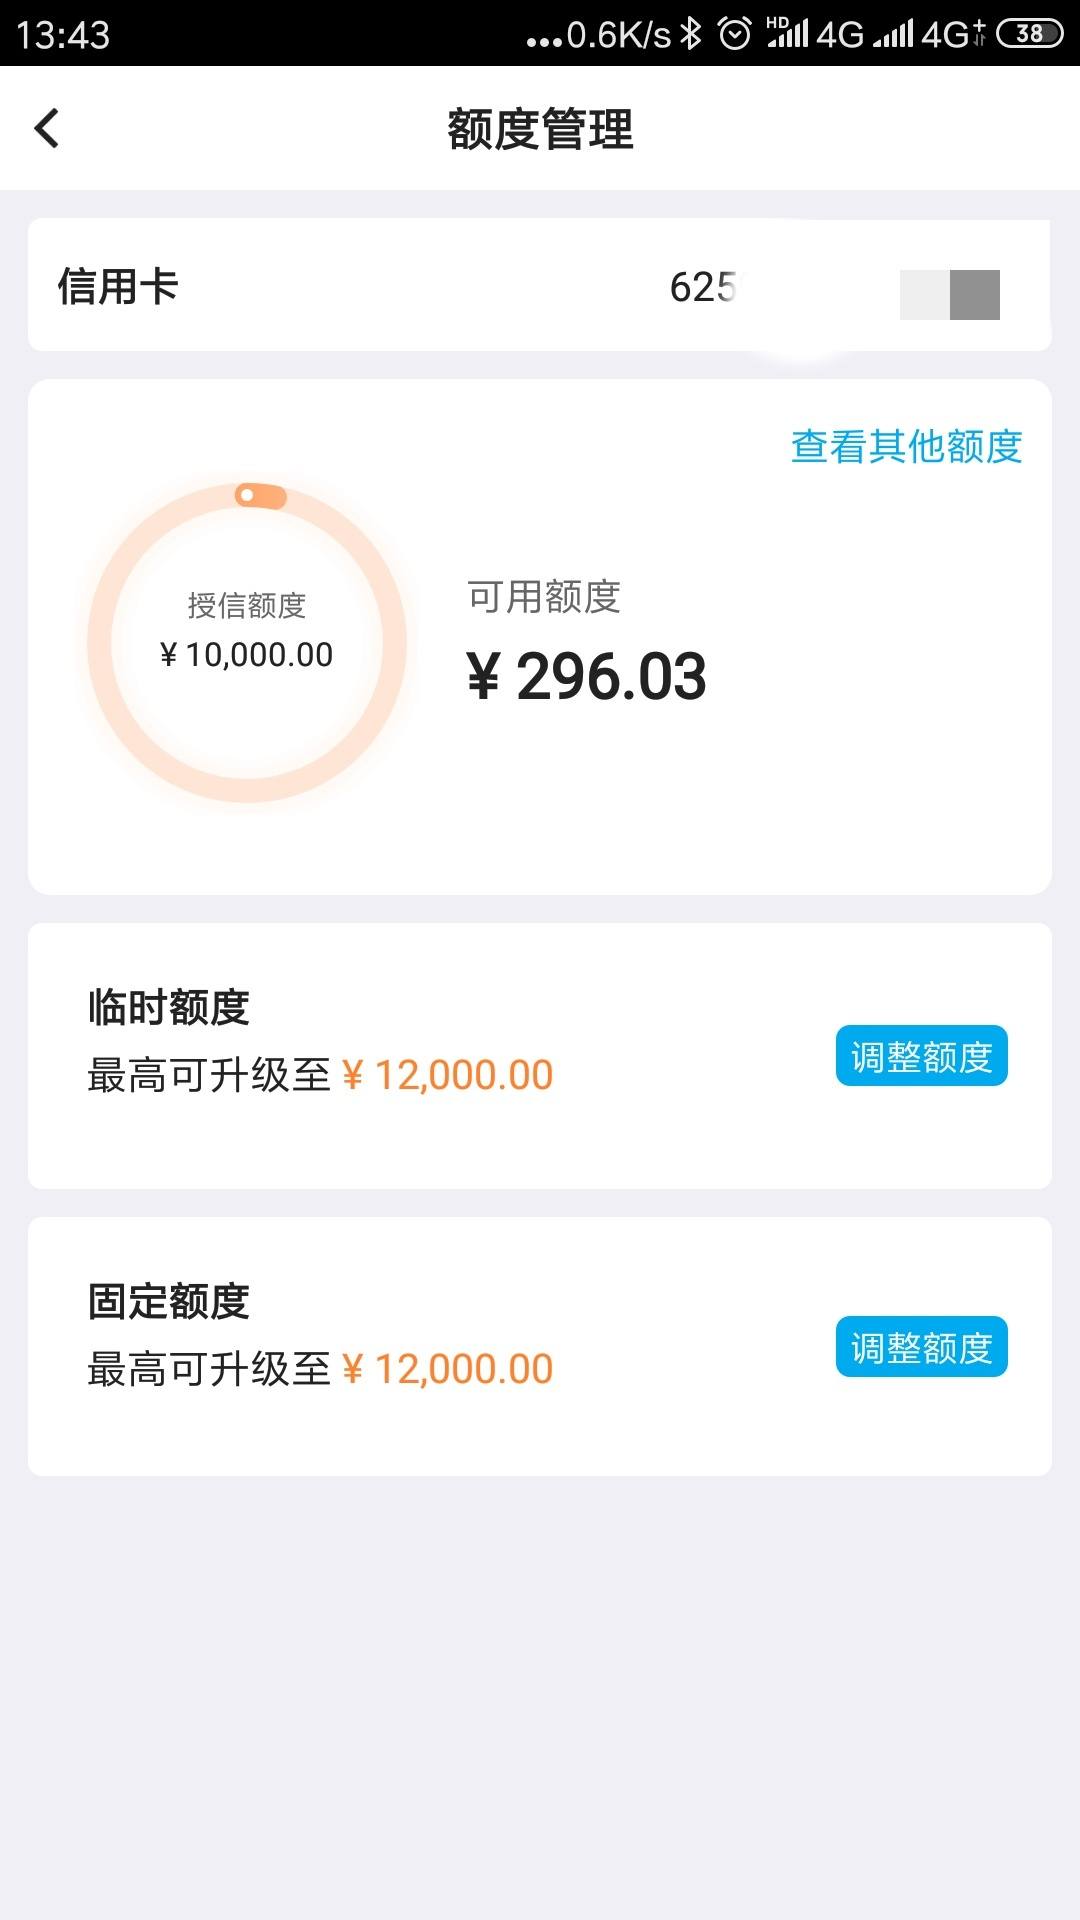Tap the 额度管理 page title
This screenshot has width=1080, height=1920.
pos(540,129)
